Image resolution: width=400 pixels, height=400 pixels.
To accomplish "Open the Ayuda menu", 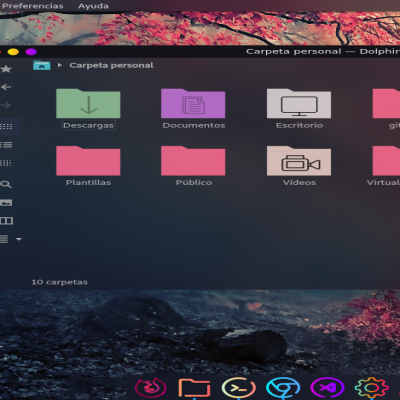I will pos(93,6).
